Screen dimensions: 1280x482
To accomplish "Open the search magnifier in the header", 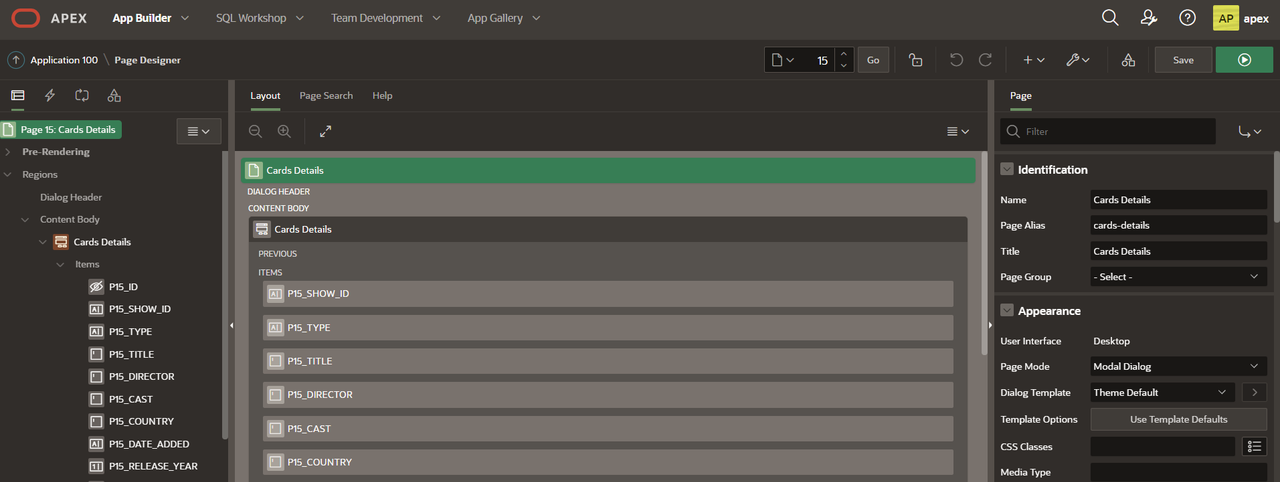I will (x=1110, y=18).
